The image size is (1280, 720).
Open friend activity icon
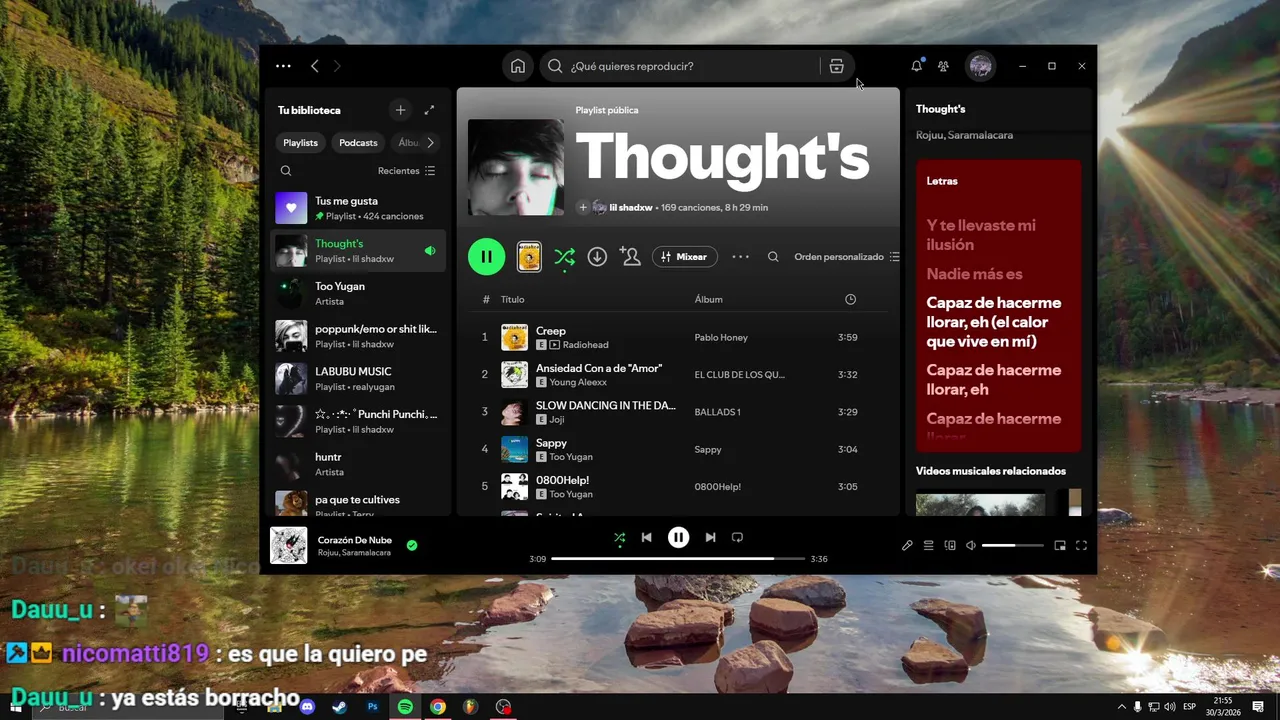point(943,66)
